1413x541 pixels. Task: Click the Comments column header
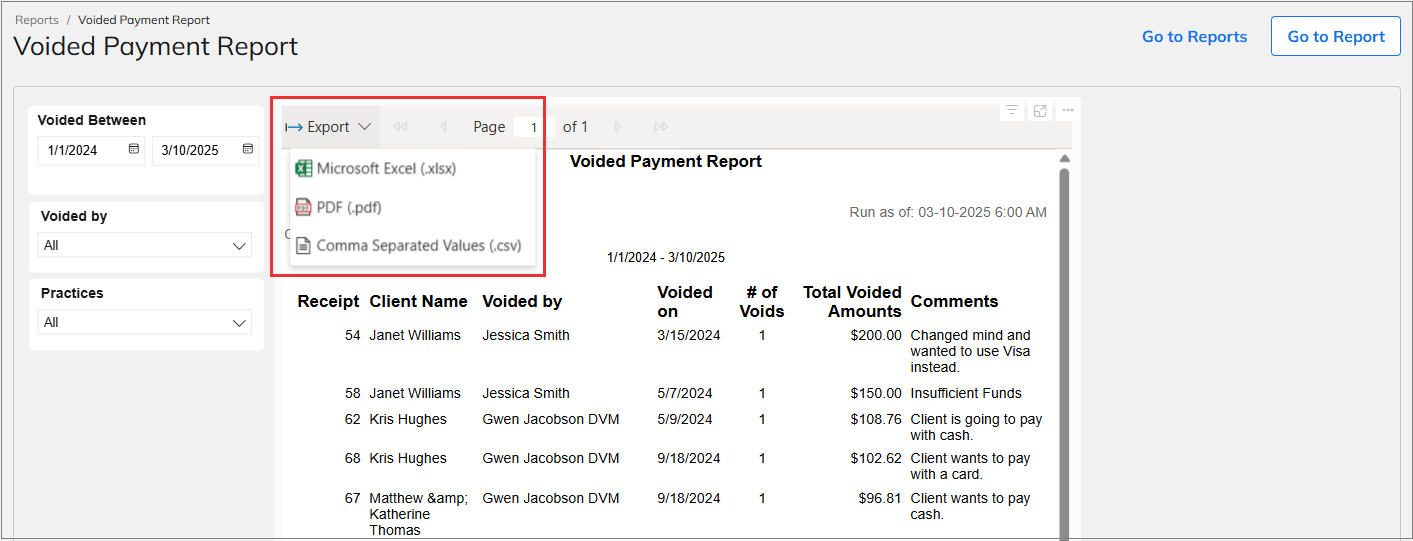(954, 301)
